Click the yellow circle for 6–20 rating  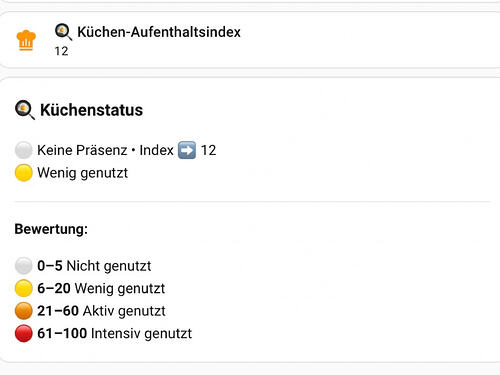coord(24,288)
